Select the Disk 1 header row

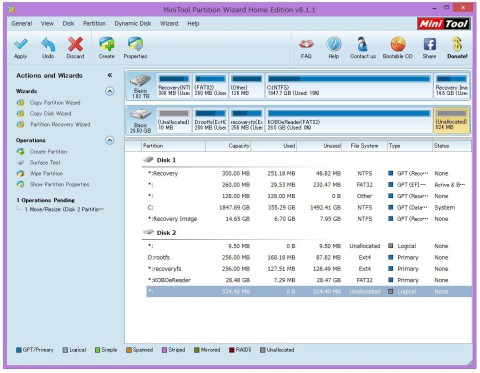click(x=307, y=160)
